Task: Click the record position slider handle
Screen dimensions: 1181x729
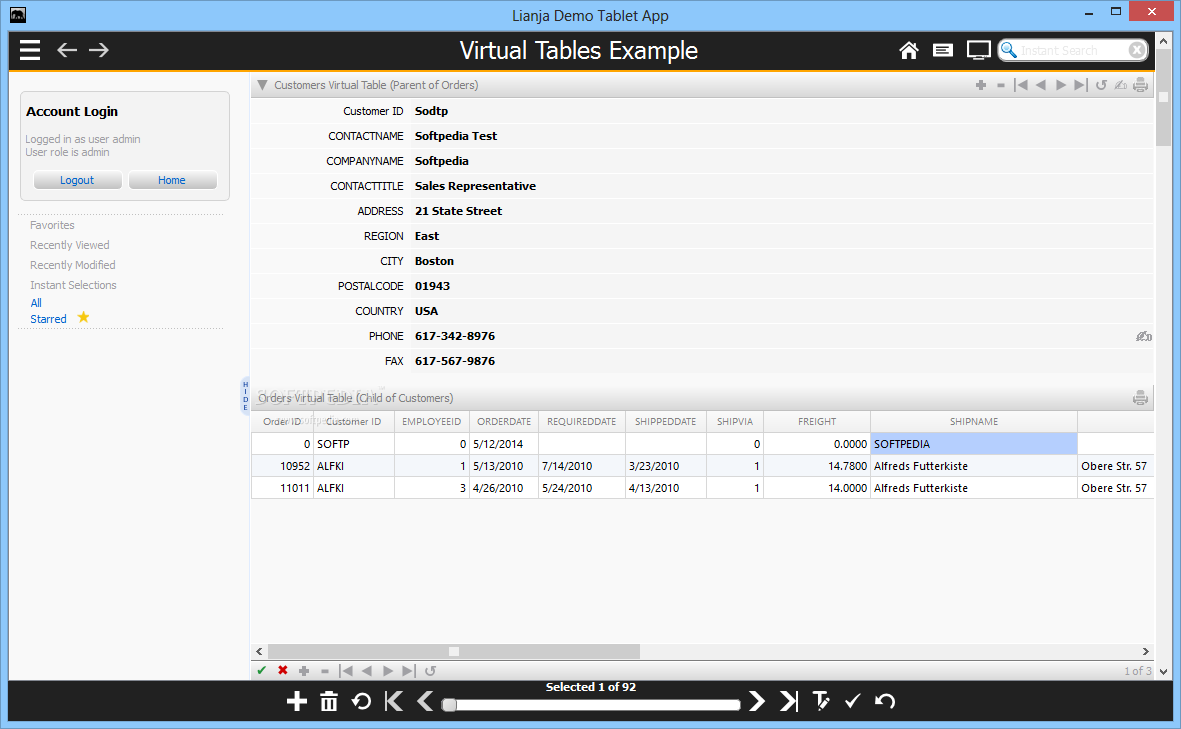Action: tap(449, 705)
